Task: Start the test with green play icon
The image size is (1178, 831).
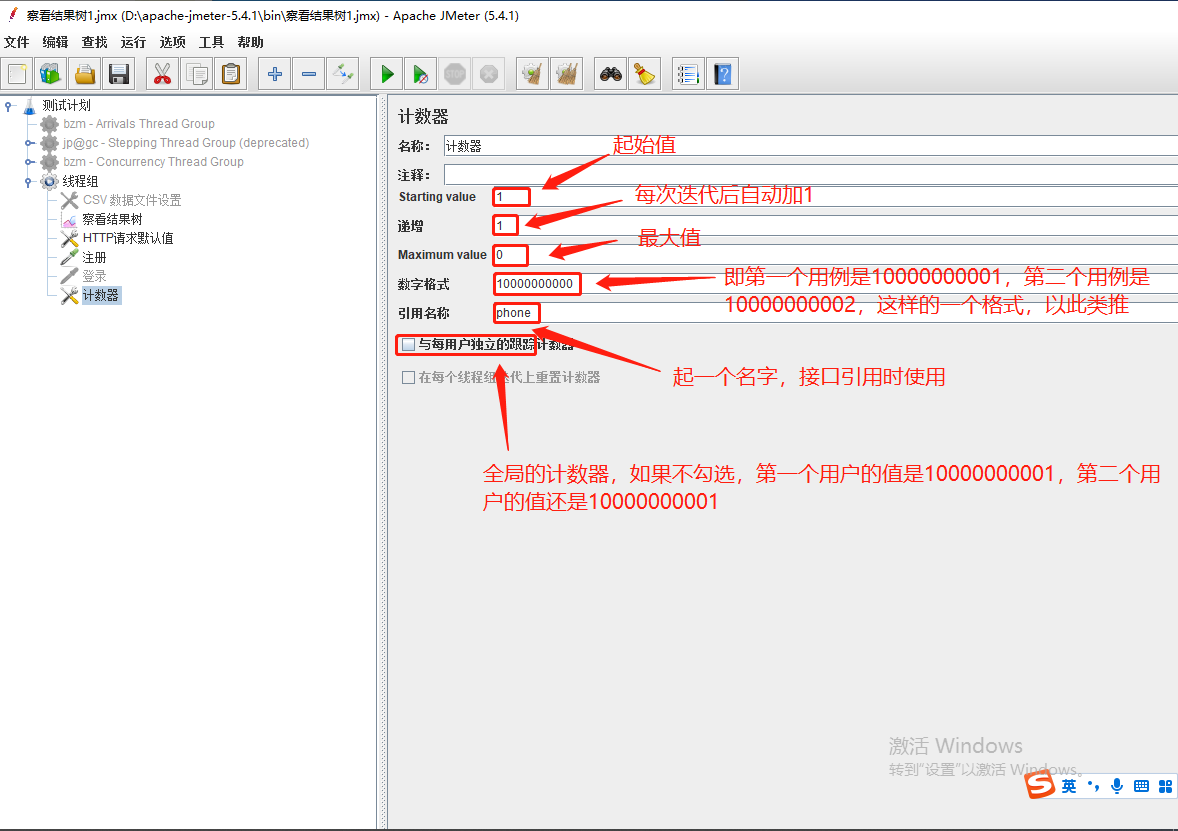Action: tap(387, 74)
